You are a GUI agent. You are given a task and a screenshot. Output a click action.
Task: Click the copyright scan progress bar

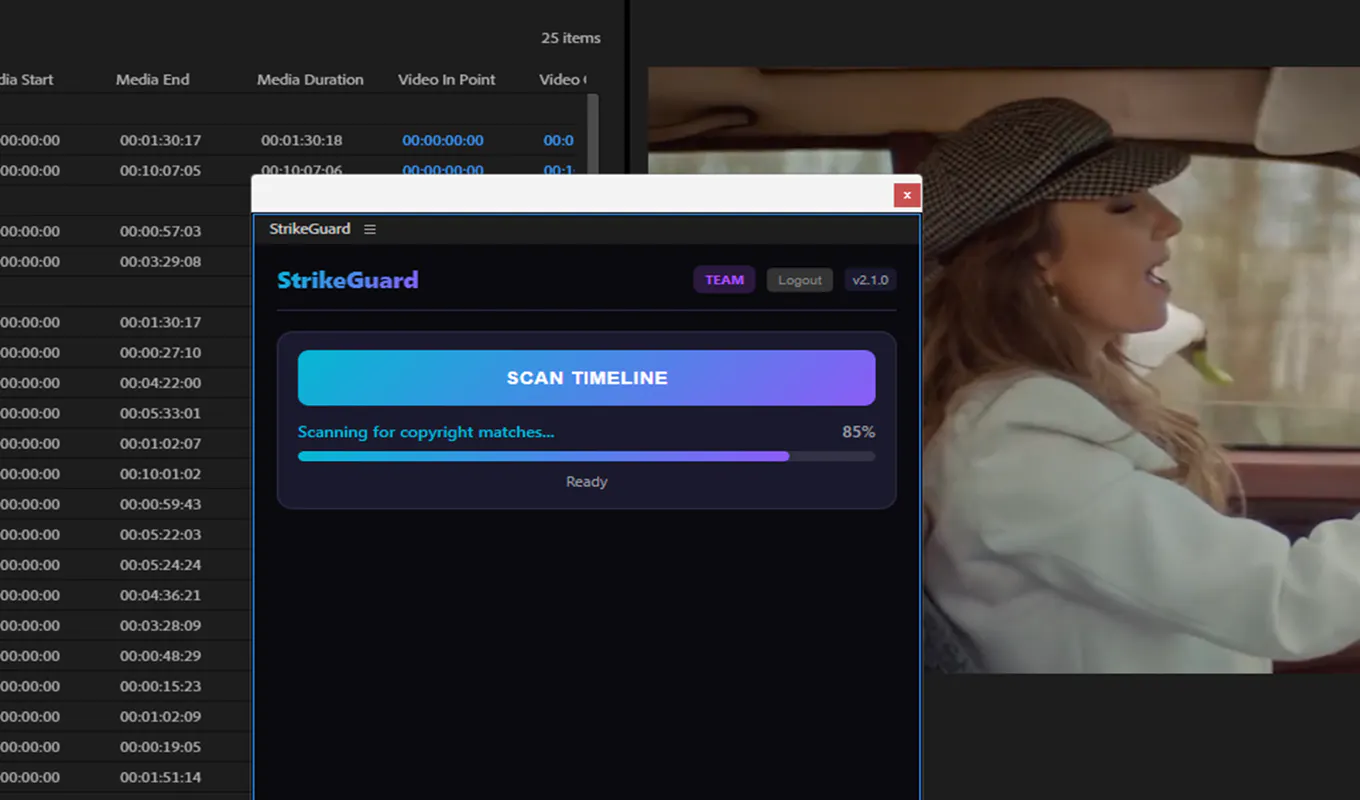click(587, 456)
